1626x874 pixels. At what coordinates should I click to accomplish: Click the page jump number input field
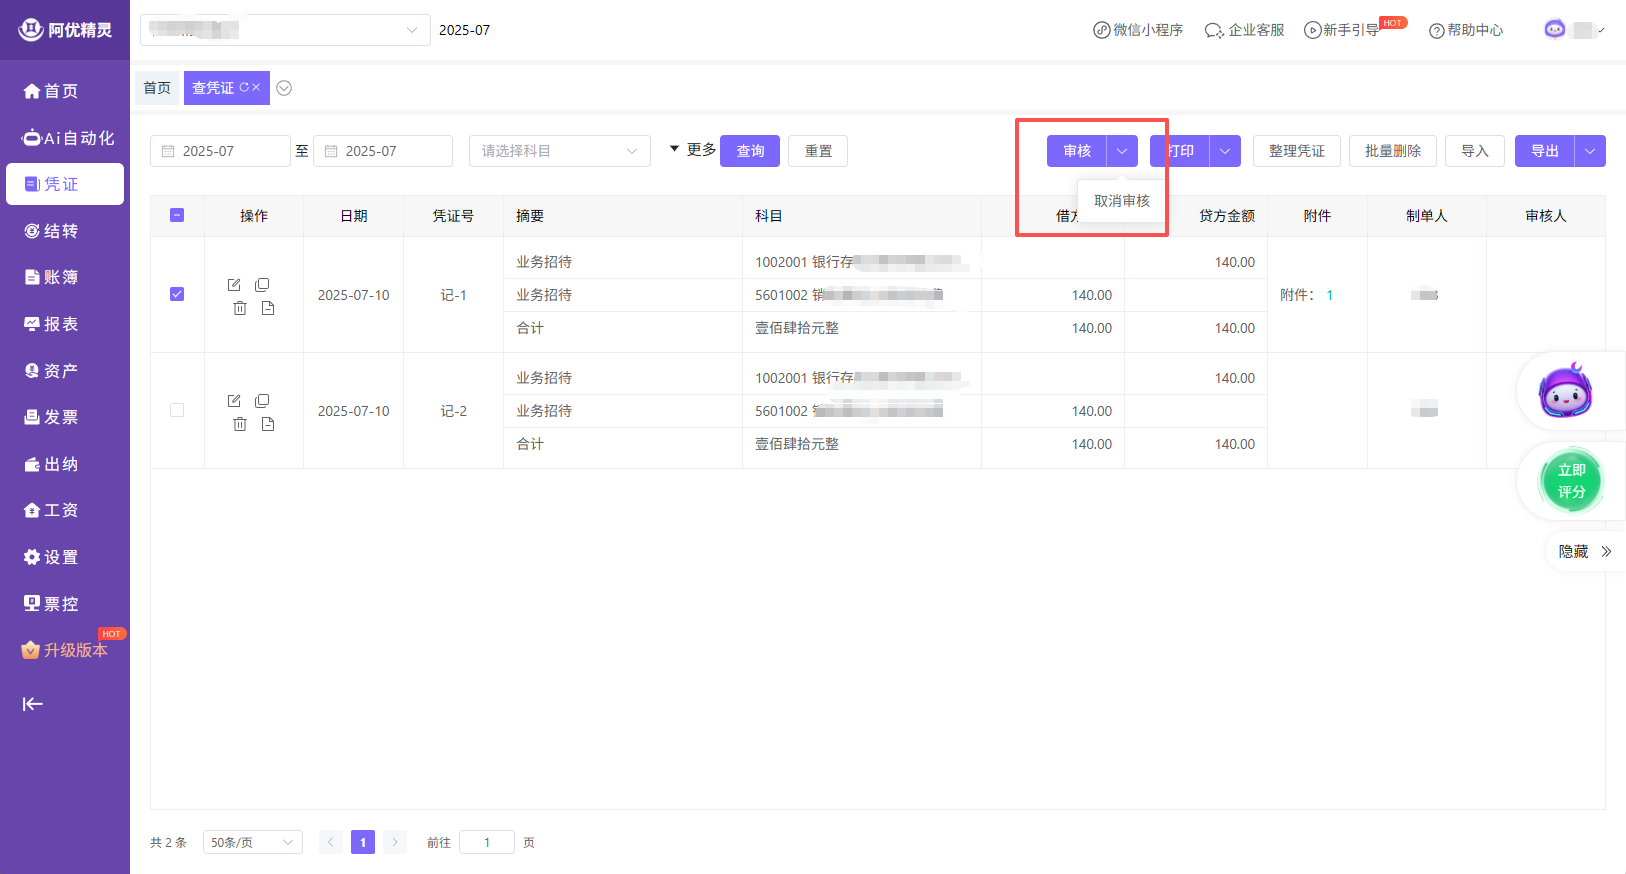tap(487, 842)
